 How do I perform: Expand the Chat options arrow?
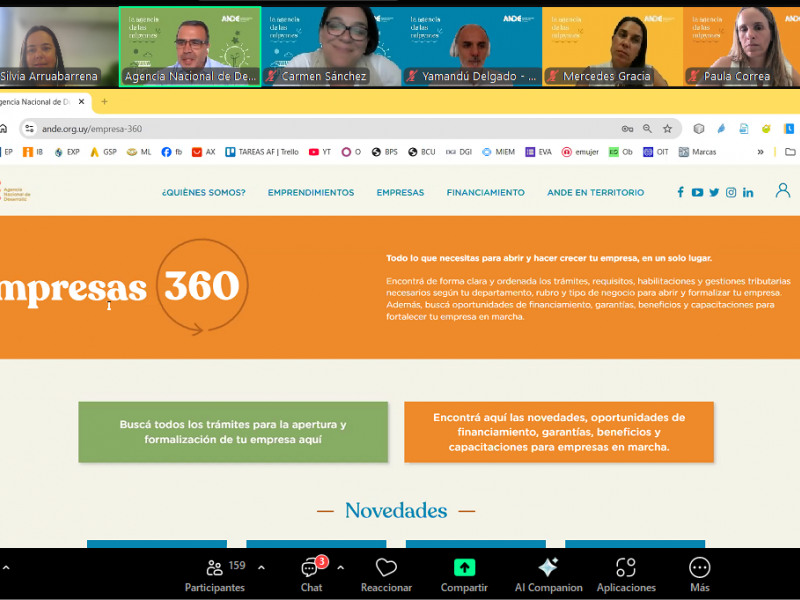340,567
